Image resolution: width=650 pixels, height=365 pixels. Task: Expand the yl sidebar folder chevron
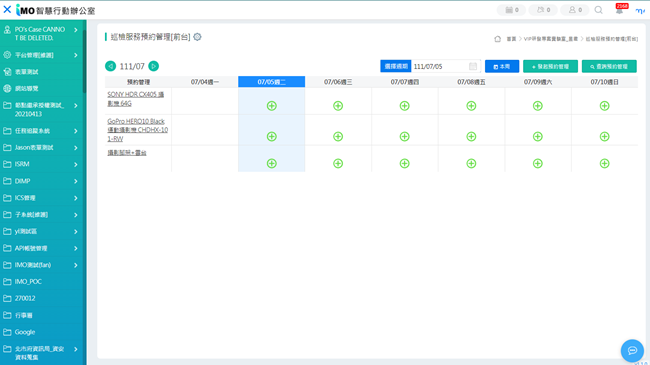click(76, 231)
